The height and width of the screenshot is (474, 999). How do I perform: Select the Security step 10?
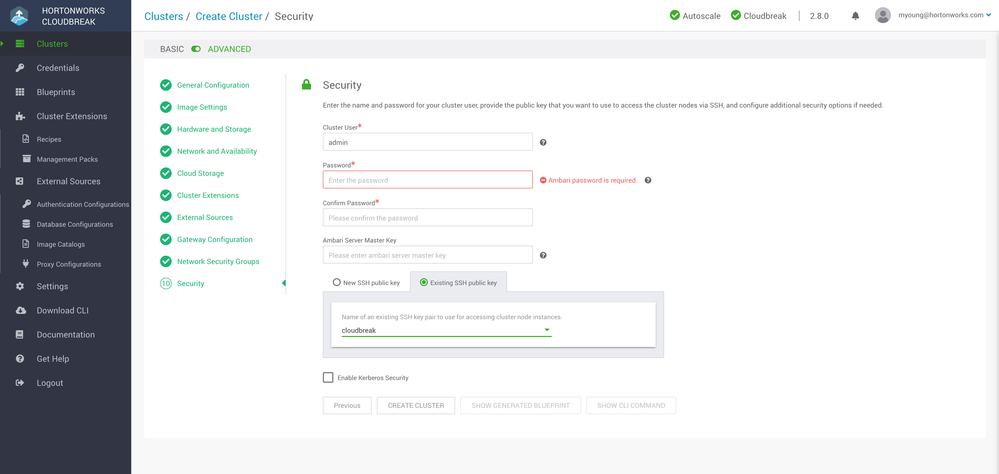[190, 284]
